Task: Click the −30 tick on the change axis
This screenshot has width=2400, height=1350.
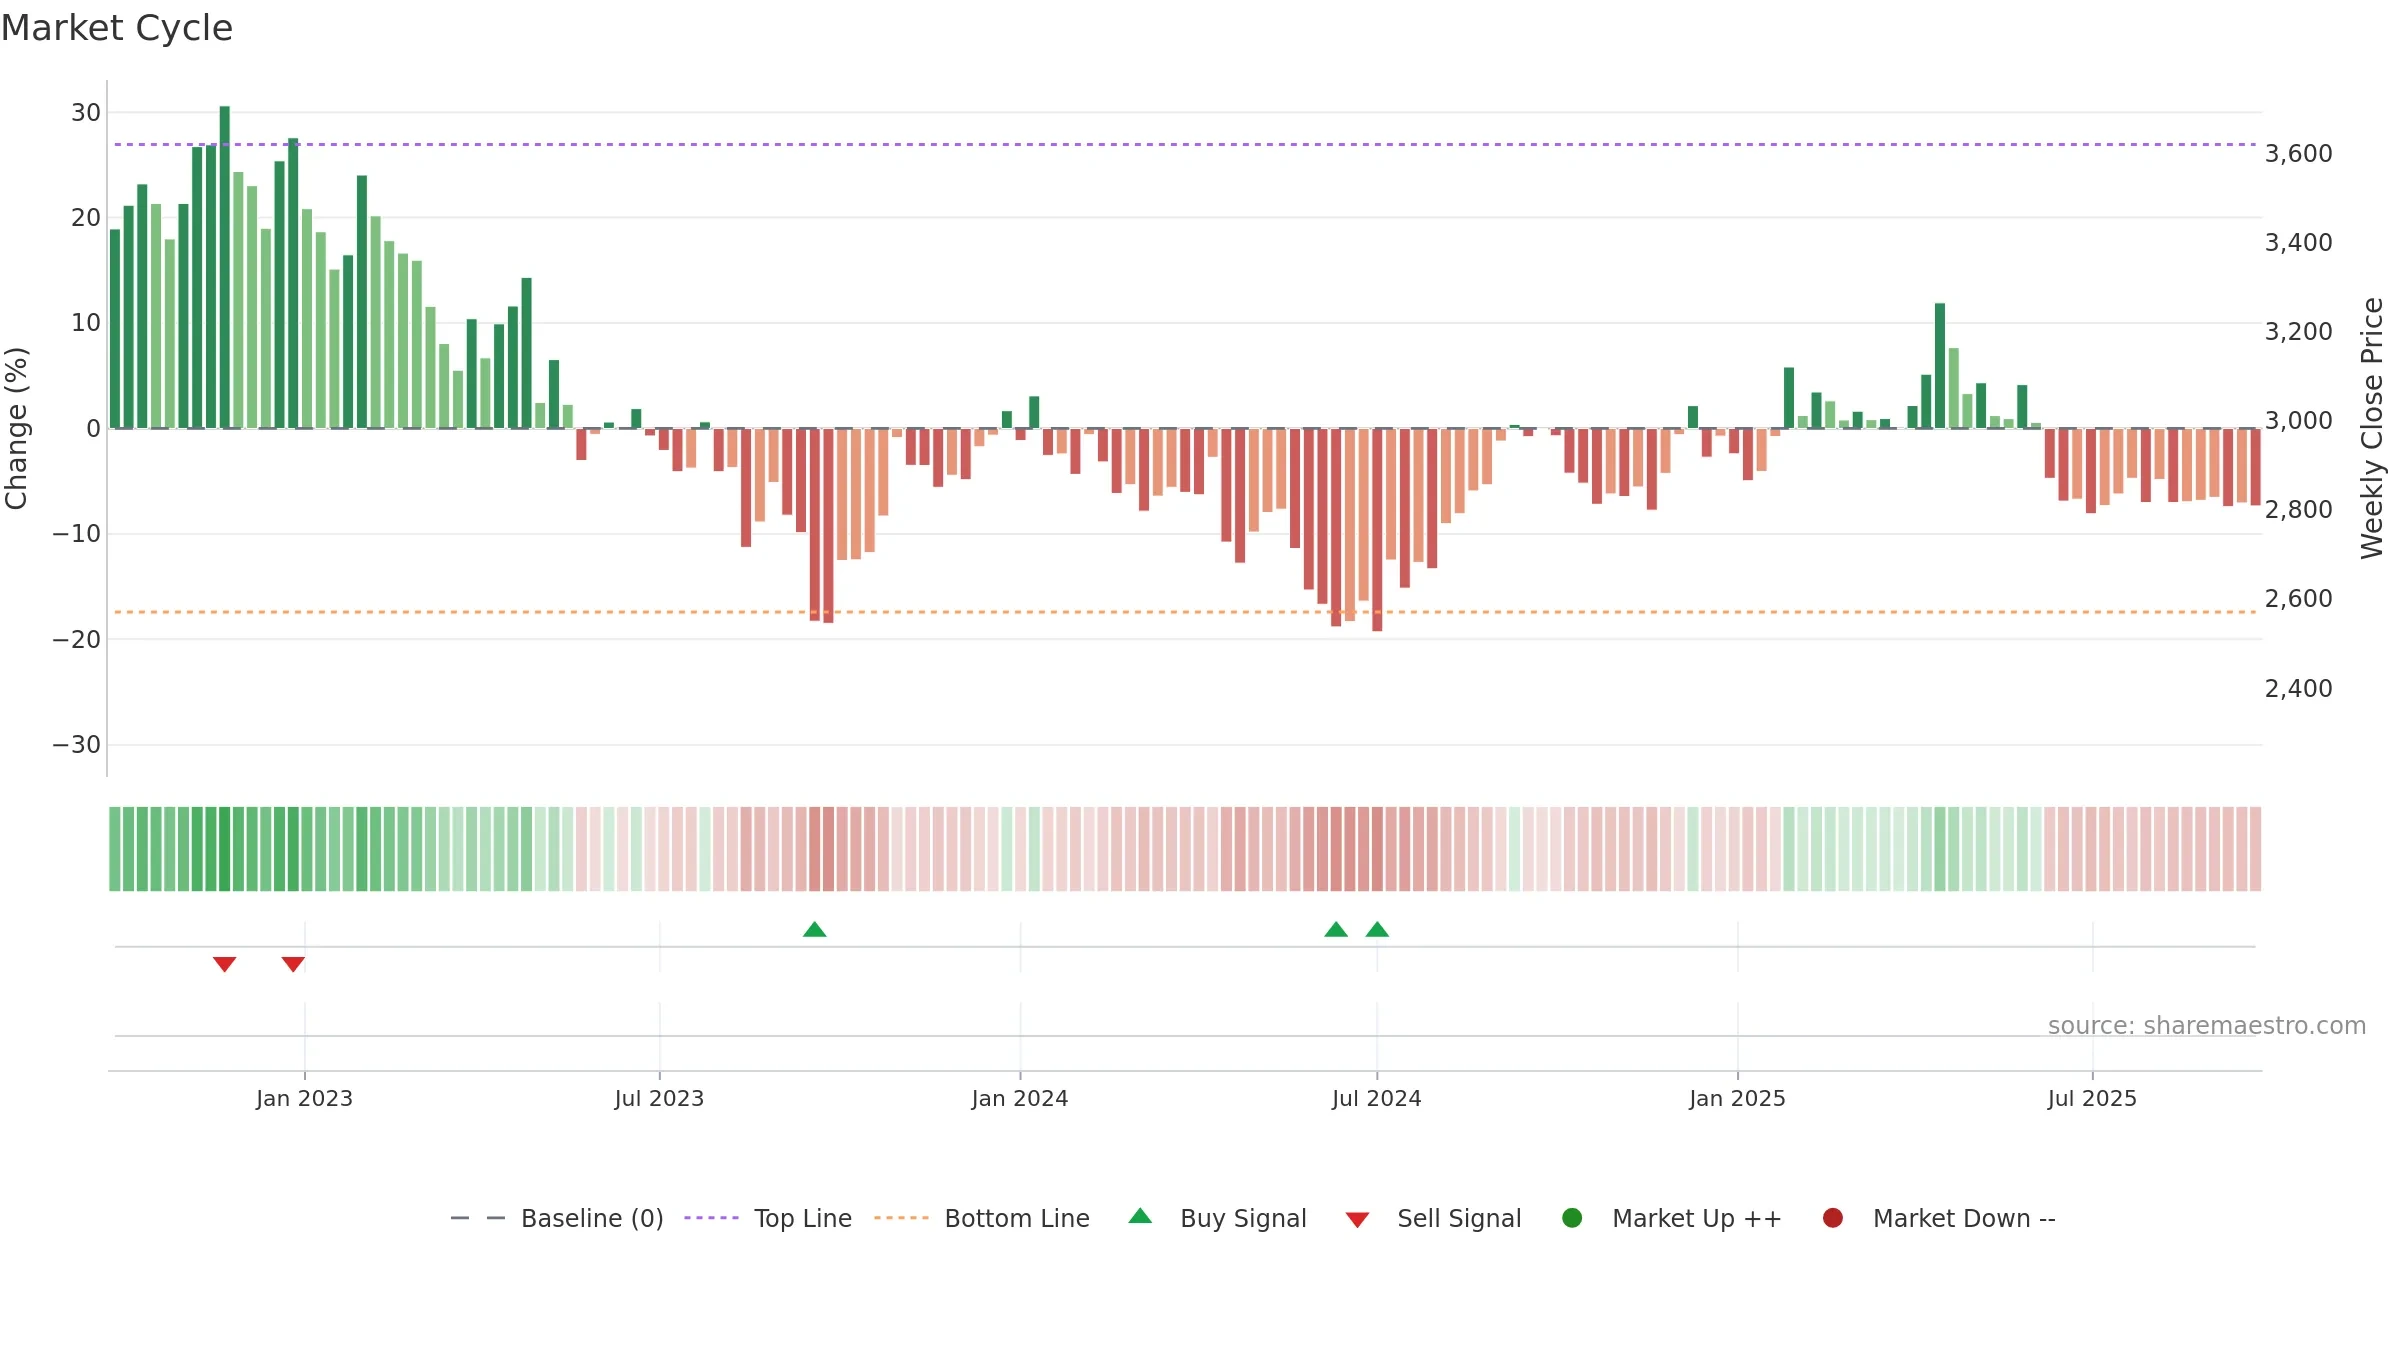Action: [x=77, y=745]
